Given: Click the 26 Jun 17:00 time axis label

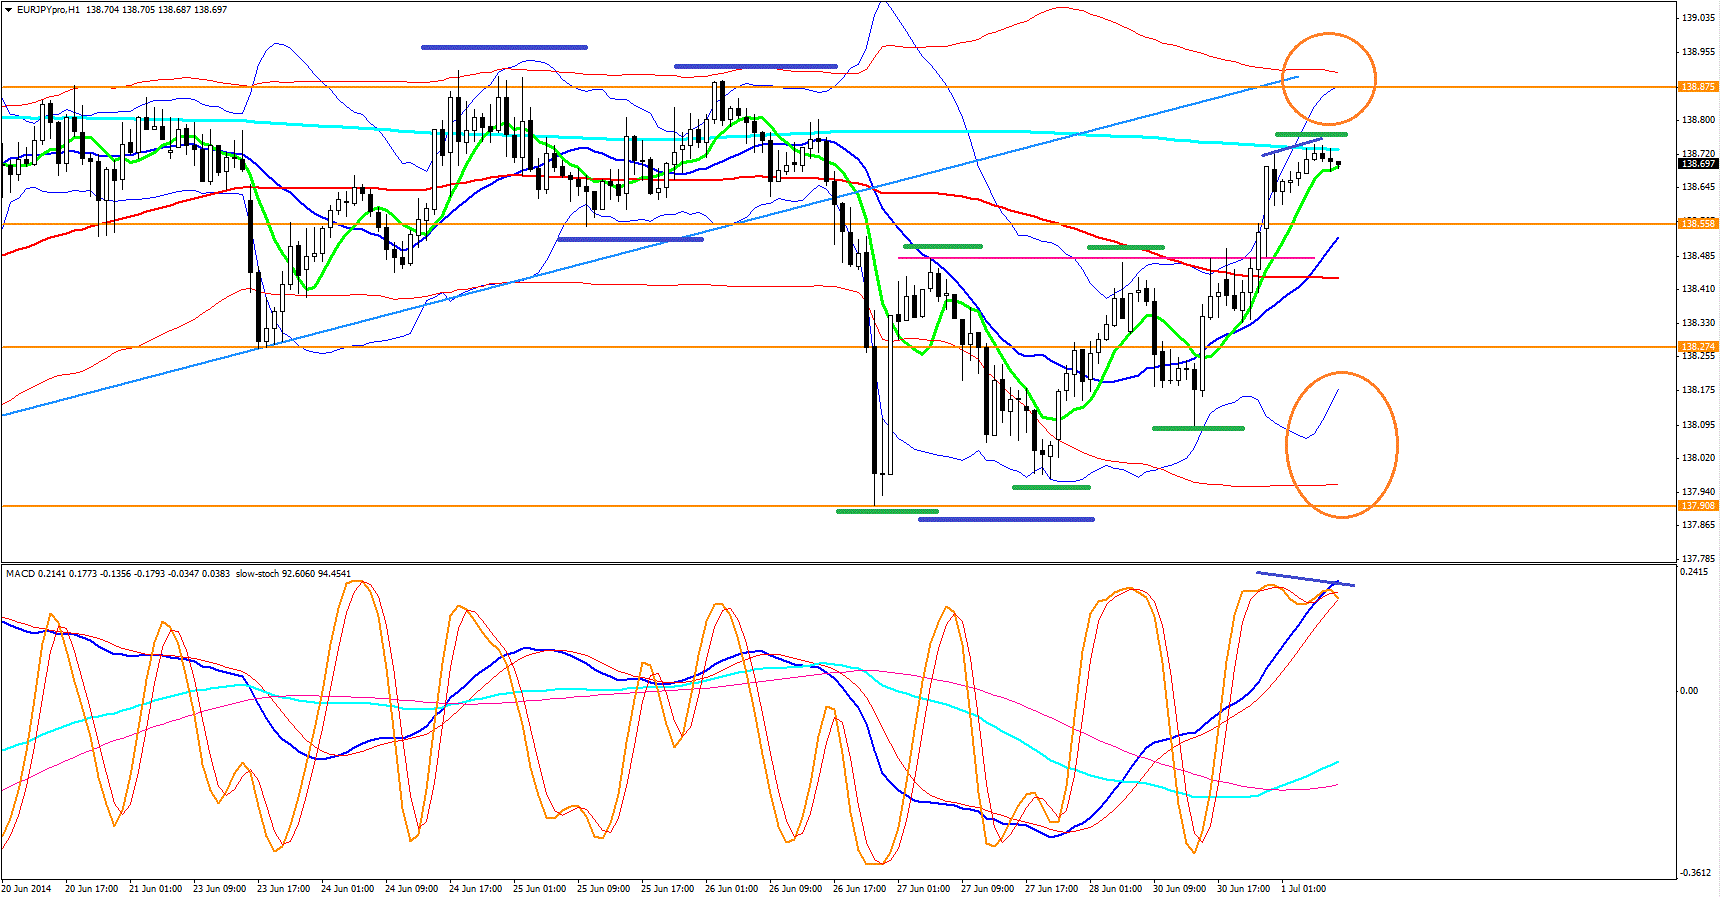Looking at the screenshot, I should click(x=859, y=889).
